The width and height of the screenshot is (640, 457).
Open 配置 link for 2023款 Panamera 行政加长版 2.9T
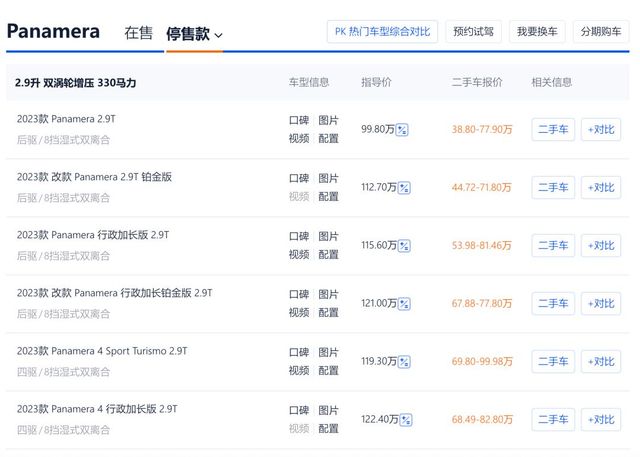point(328,255)
